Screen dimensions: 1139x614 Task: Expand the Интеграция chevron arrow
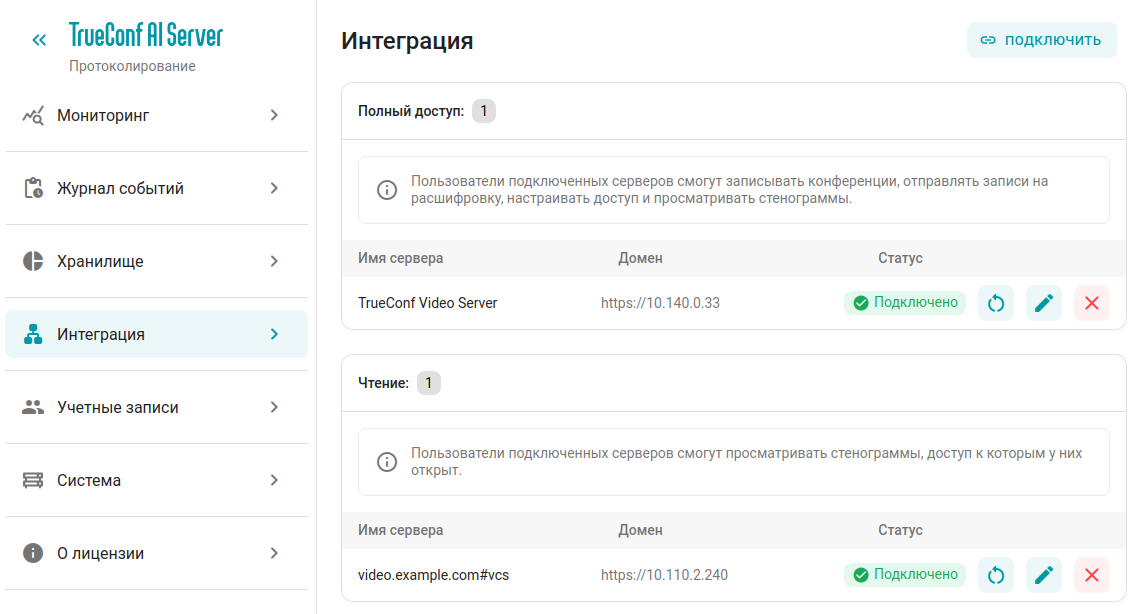[x=274, y=334]
